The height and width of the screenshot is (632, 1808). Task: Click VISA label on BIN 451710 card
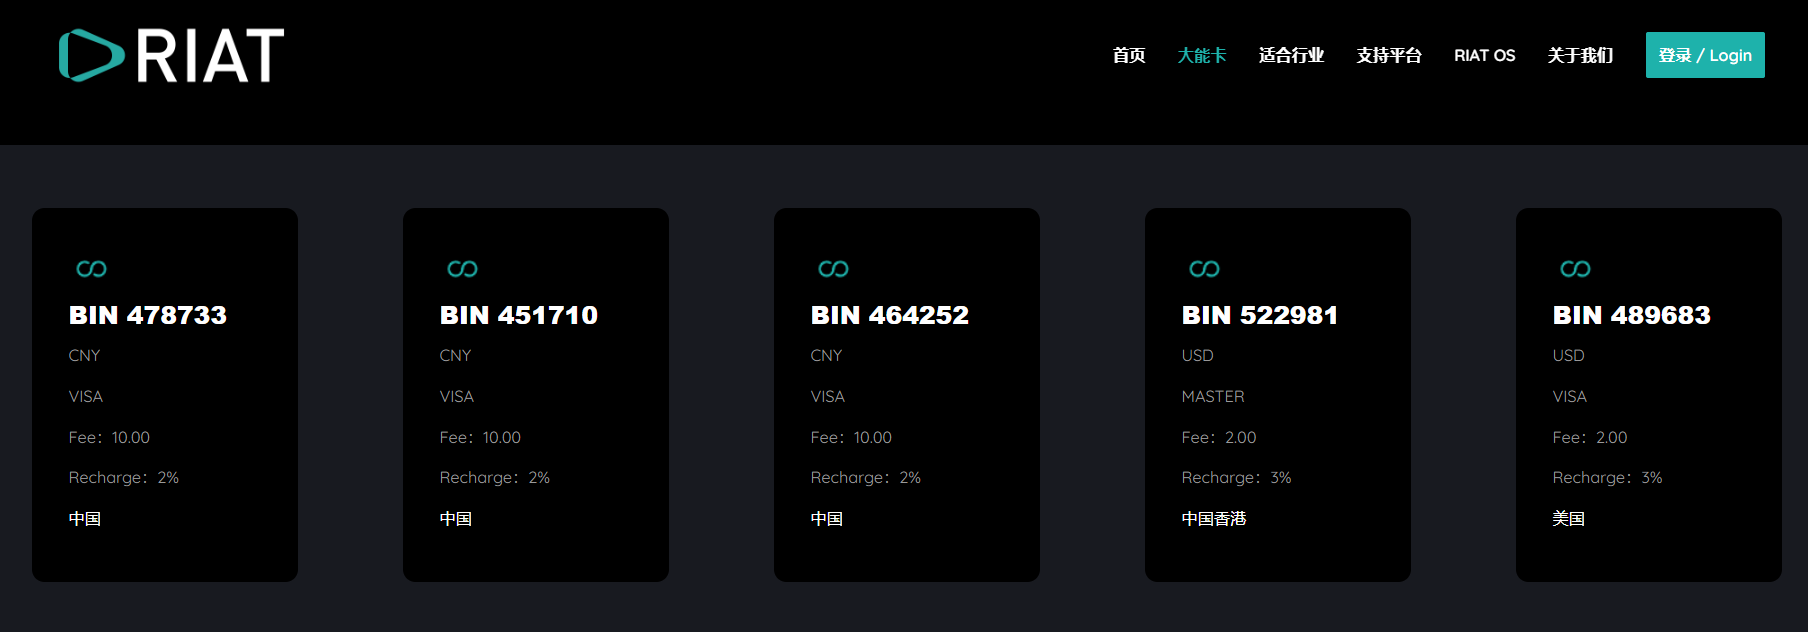coord(457,397)
